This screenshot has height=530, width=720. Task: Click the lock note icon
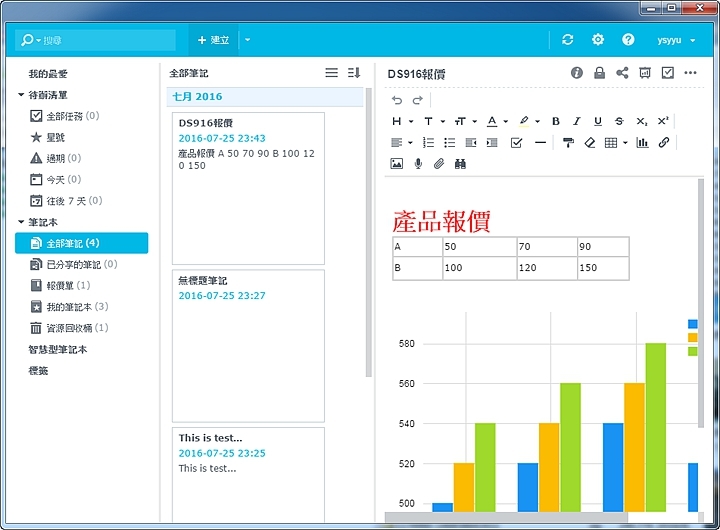coord(599,73)
